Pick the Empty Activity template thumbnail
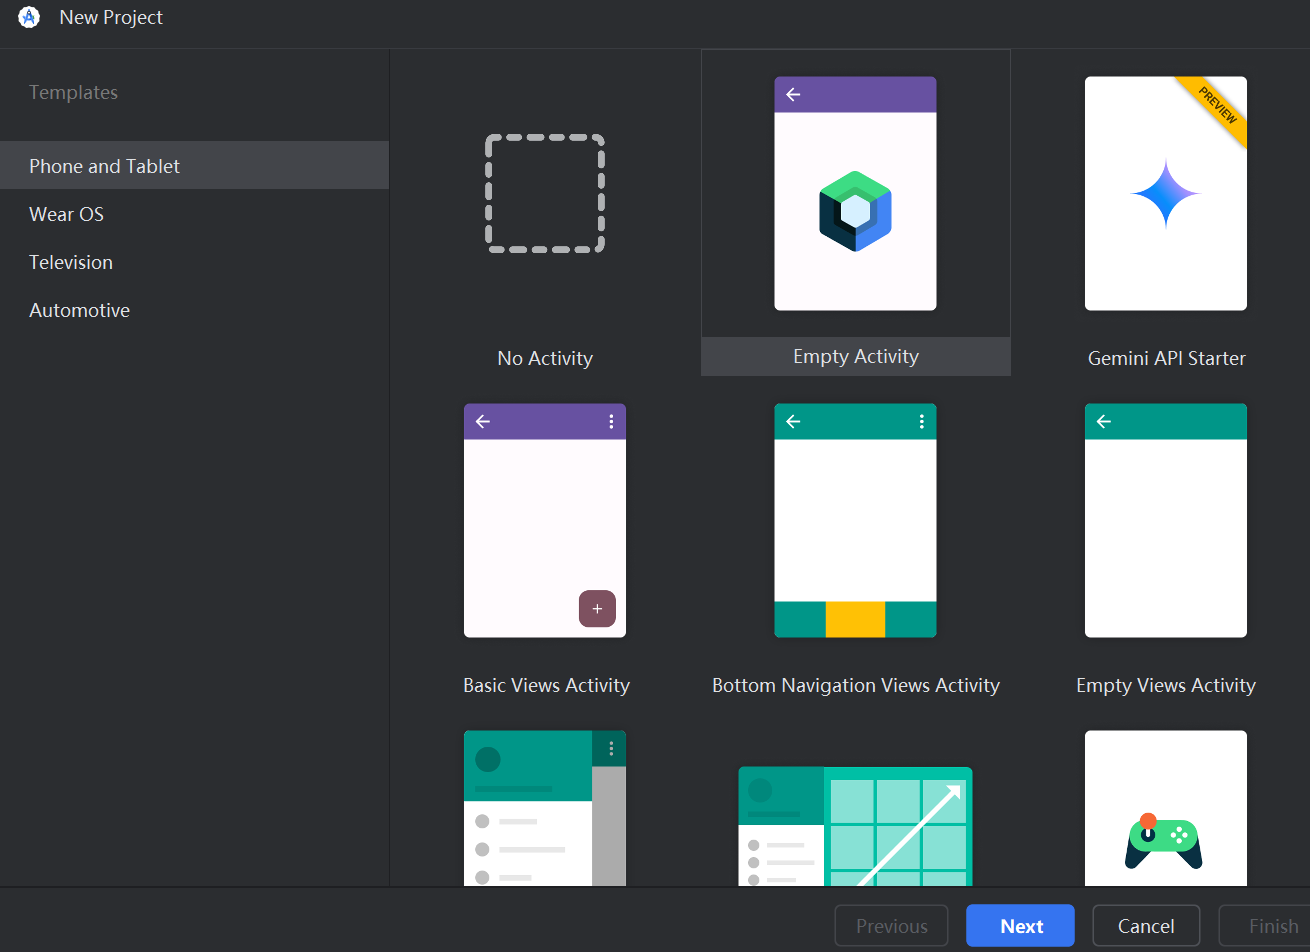The height and width of the screenshot is (952, 1310). (x=855, y=193)
